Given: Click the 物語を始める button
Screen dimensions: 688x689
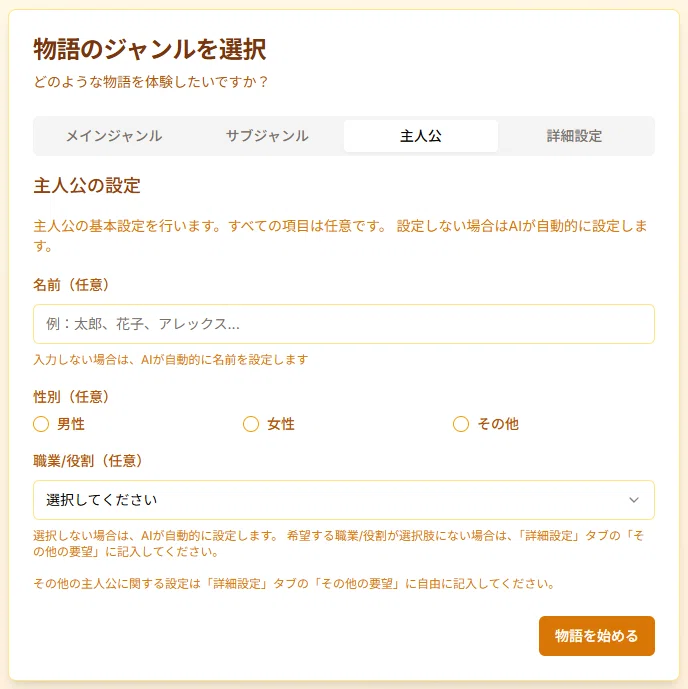Looking at the screenshot, I should (x=597, y=635).
